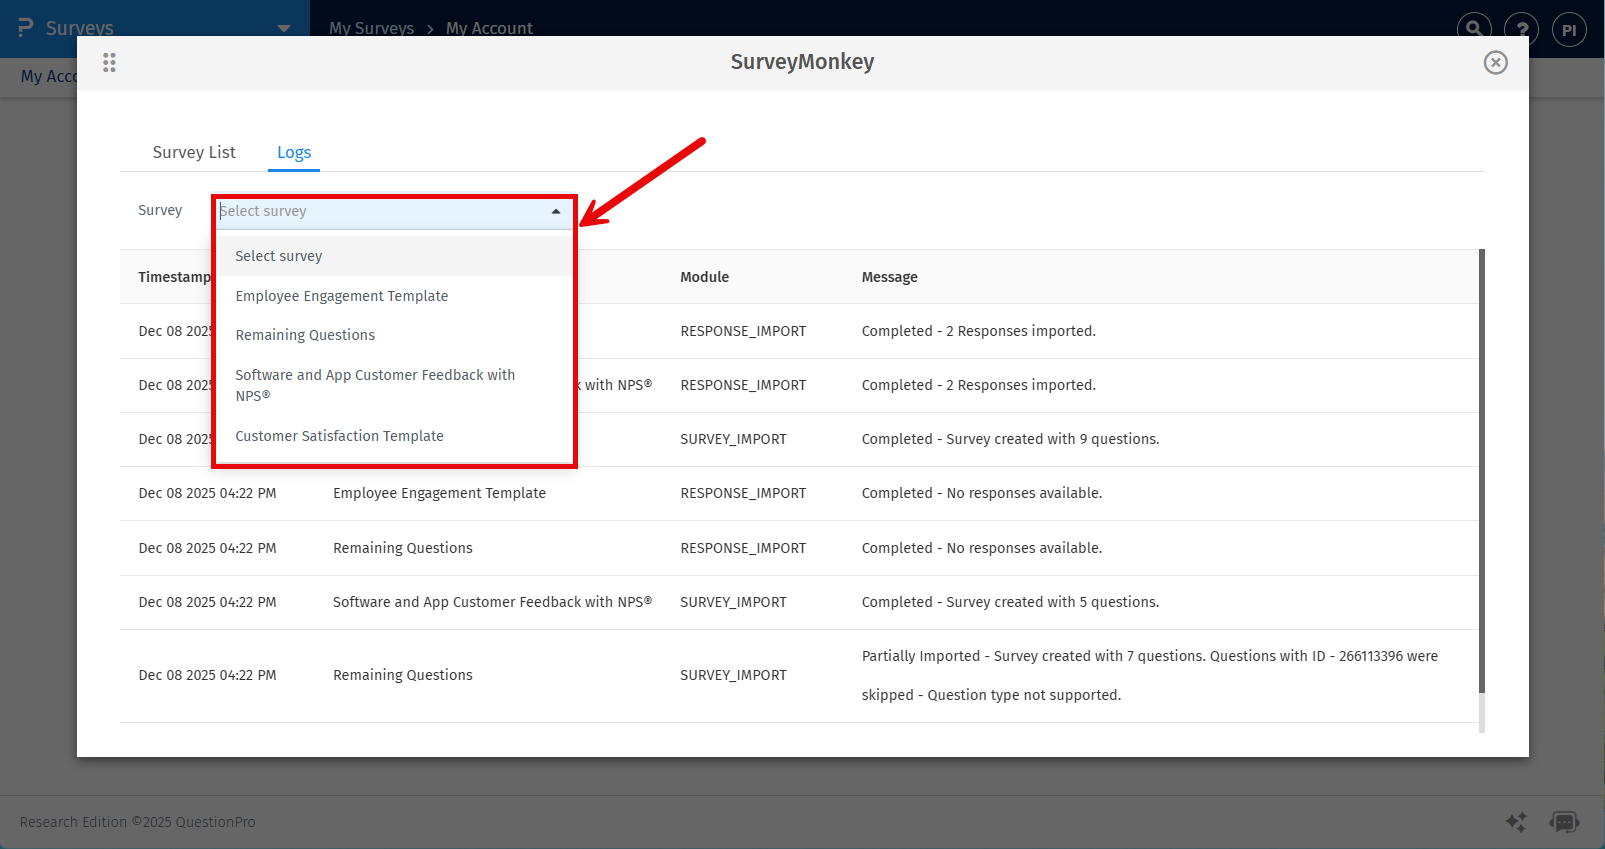Choose 'Select survey' option in dropdown list
Screen dimensions: 1605x849
[394, 256]
